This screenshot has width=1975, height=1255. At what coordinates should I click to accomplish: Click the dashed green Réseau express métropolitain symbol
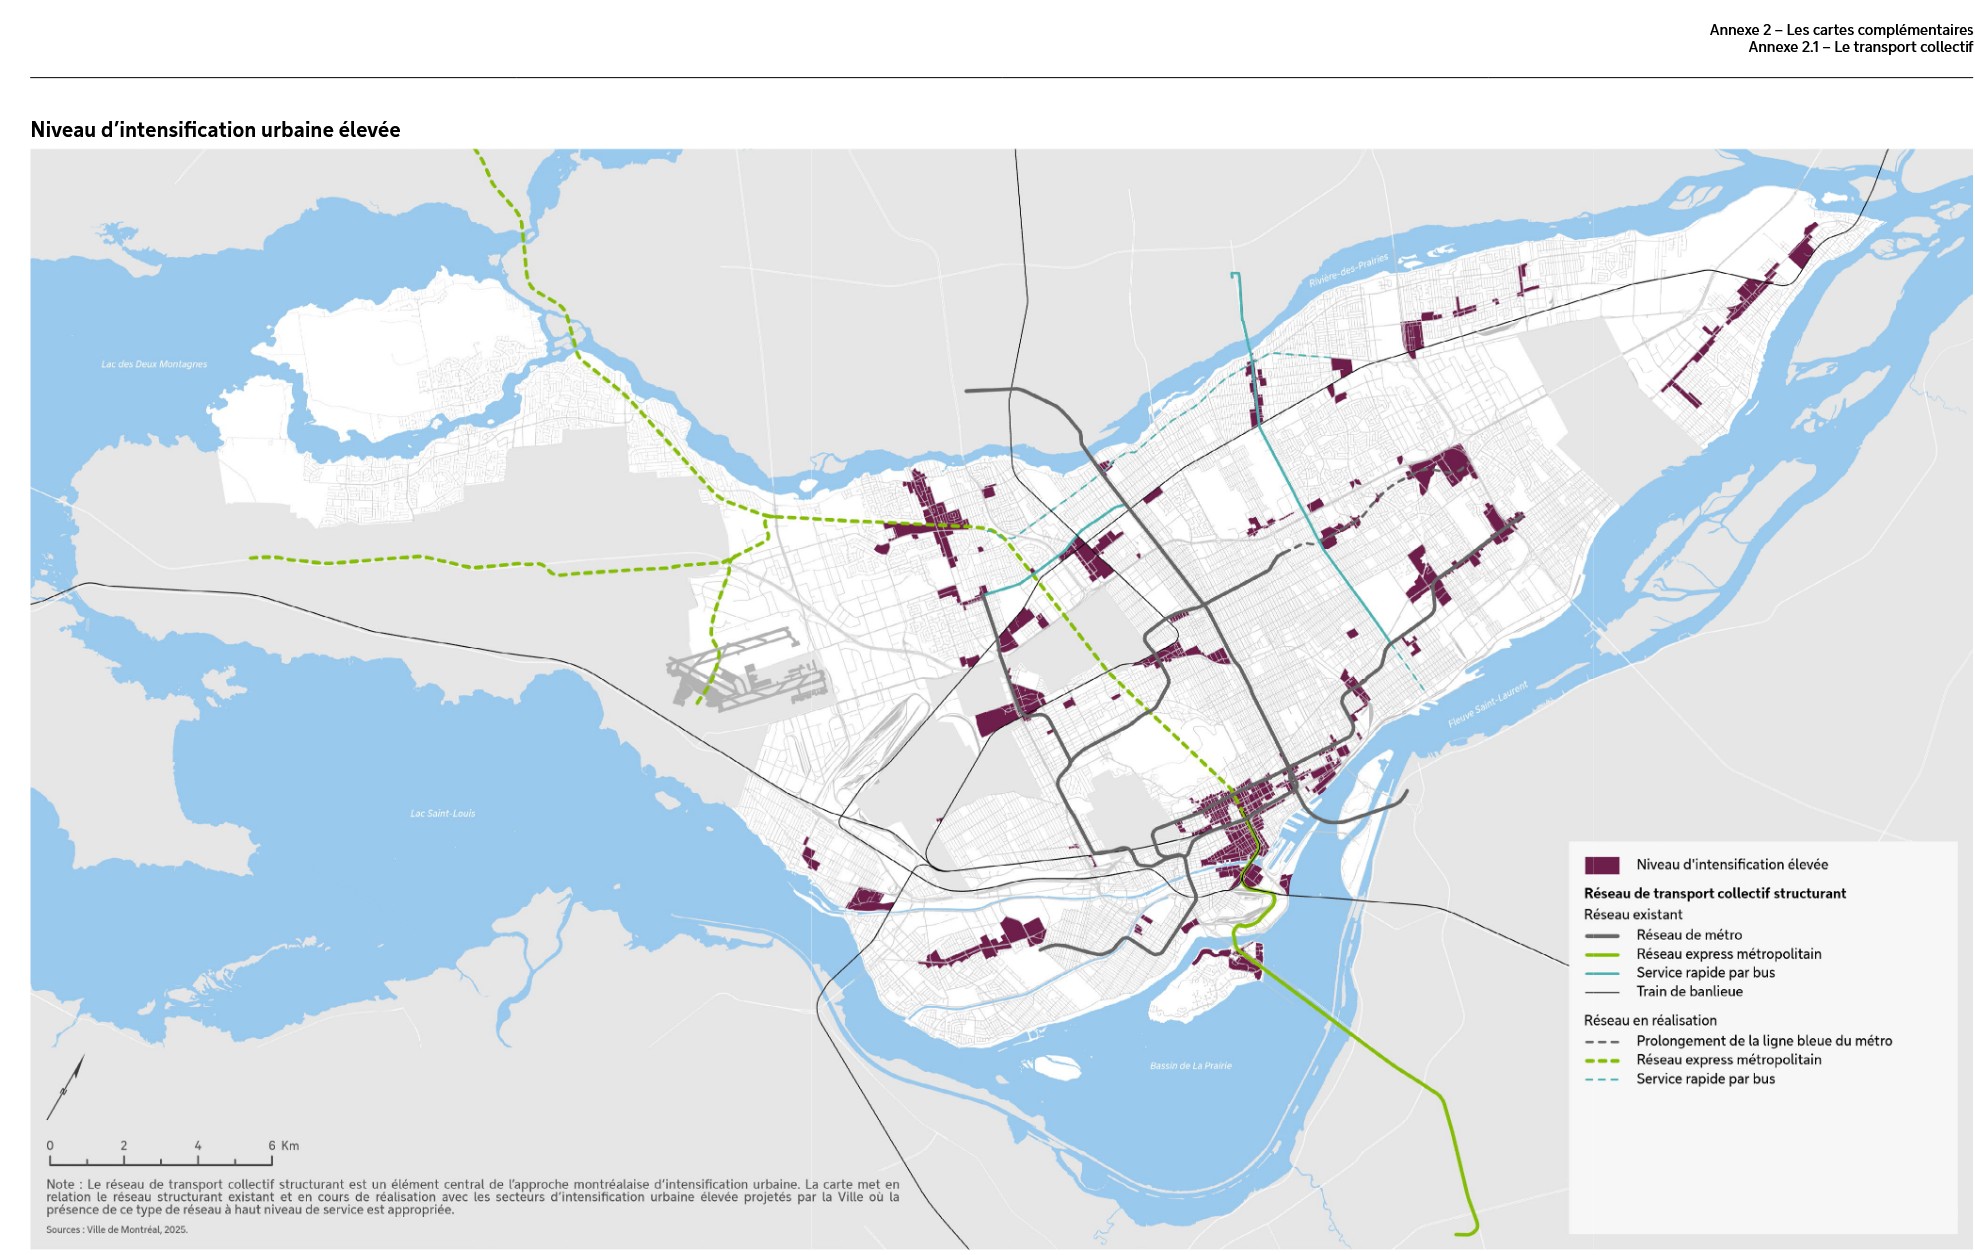1601,1061
